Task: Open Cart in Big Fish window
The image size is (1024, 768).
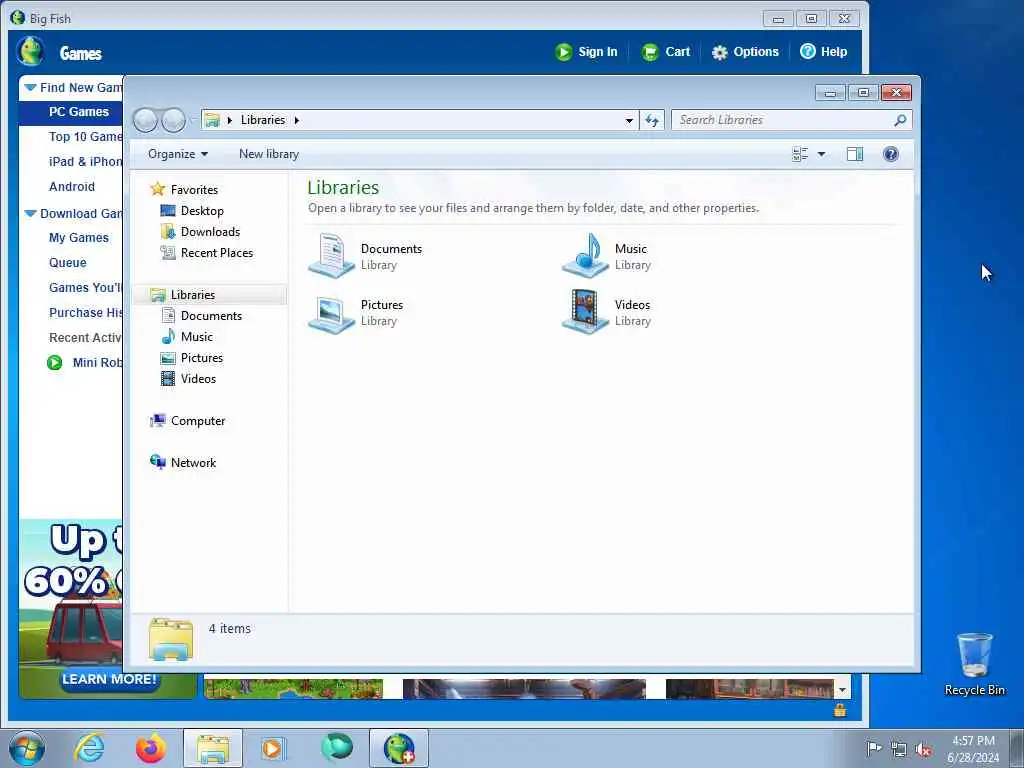Action: (665, 52)
